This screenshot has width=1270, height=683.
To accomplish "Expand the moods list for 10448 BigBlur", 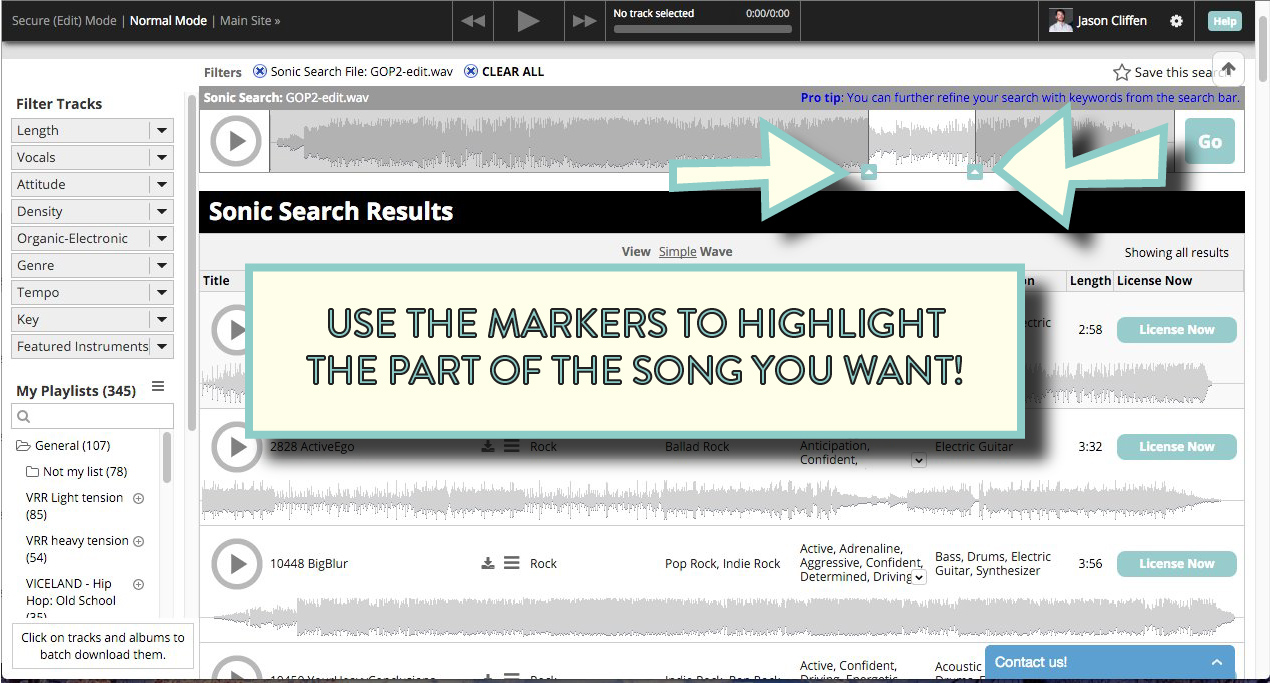I will click(919, 577).
